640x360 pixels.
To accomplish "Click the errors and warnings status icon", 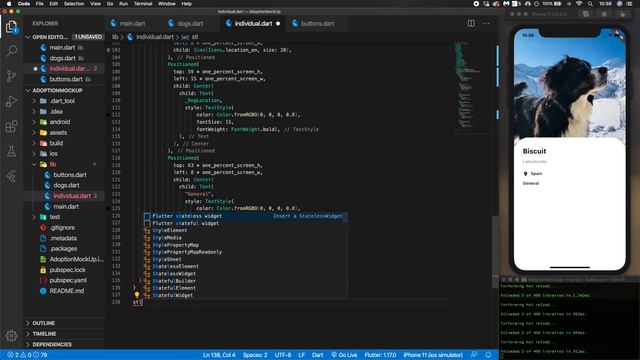I will 28,355.
